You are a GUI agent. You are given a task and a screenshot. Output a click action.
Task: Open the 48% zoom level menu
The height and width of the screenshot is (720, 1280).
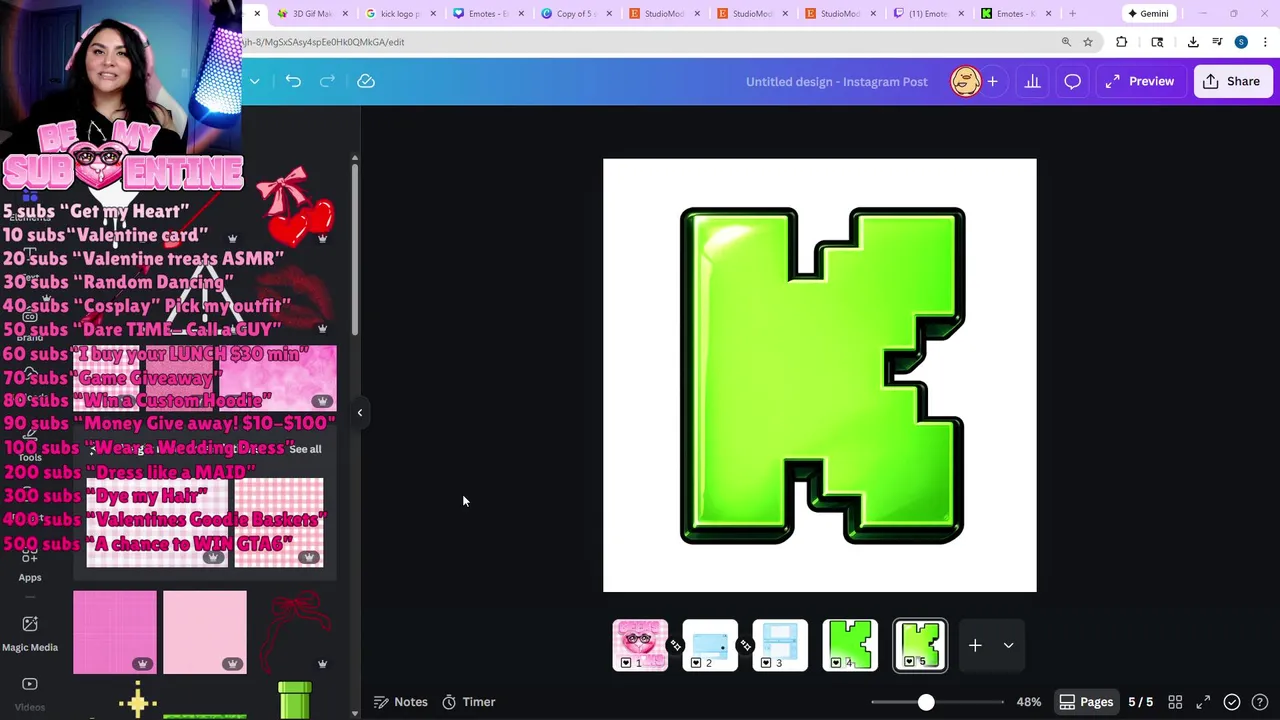[1028, 702]
